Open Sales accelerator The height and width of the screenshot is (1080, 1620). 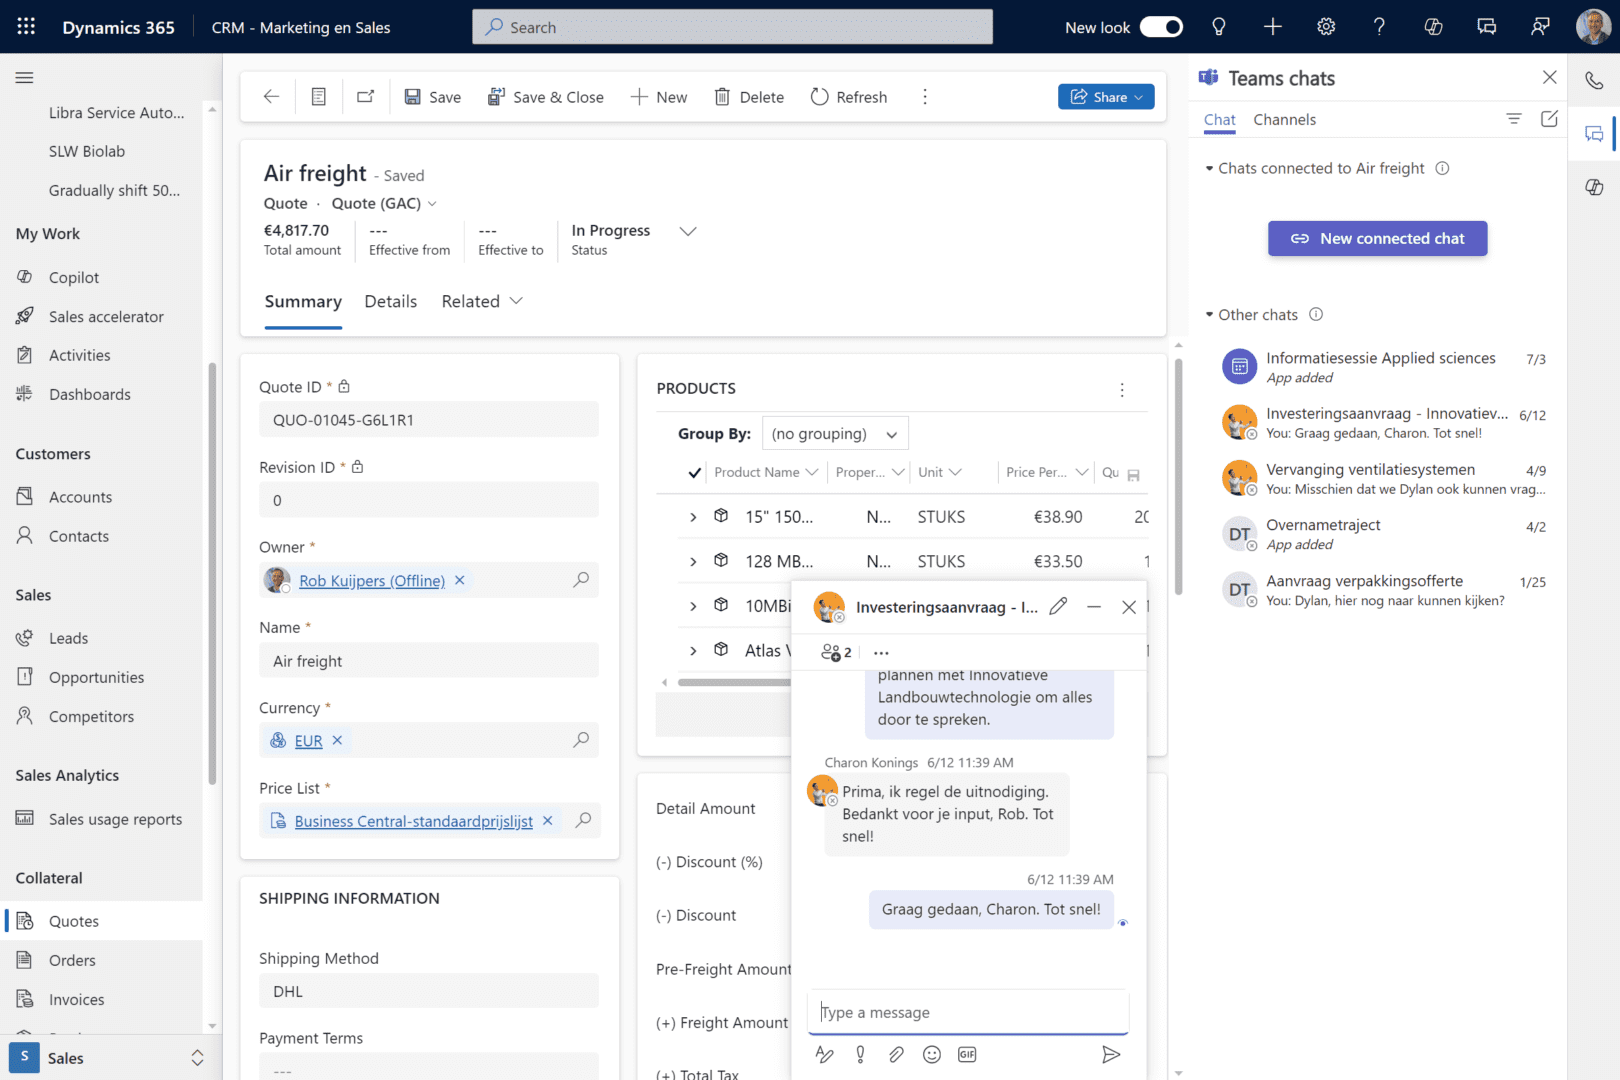point(106,317)
